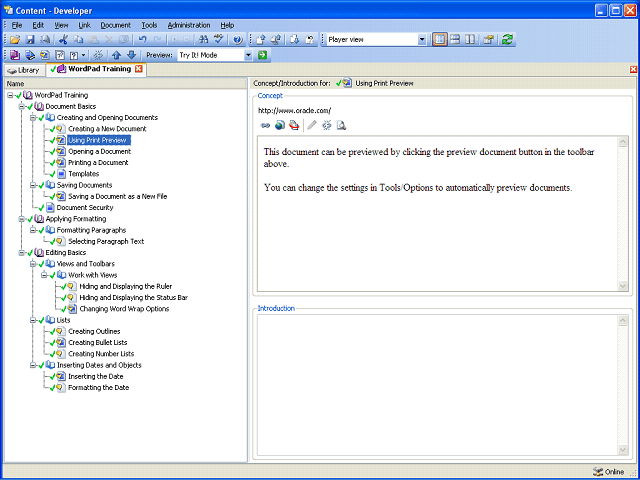Click the green refresh arrows icon

(507, 40)
